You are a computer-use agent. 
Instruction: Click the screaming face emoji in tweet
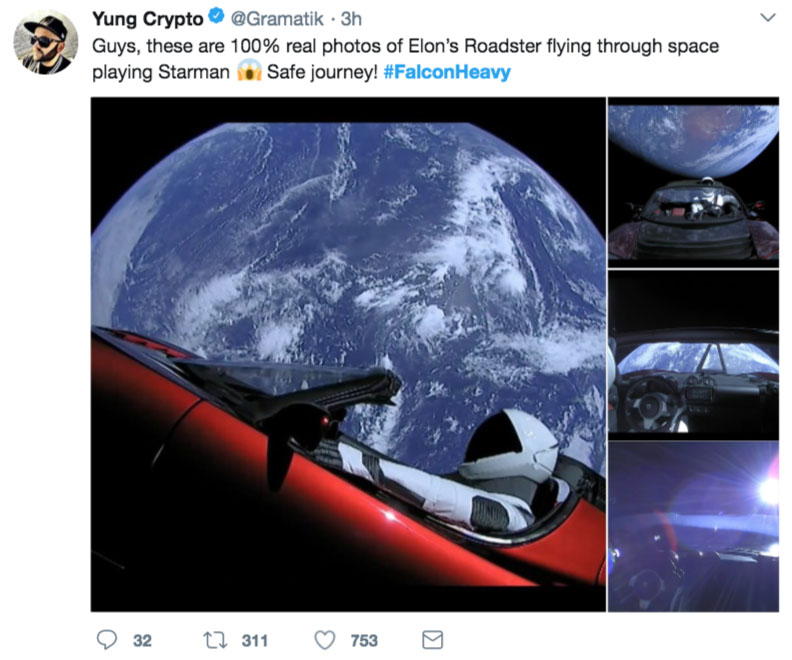coord(248,74)
